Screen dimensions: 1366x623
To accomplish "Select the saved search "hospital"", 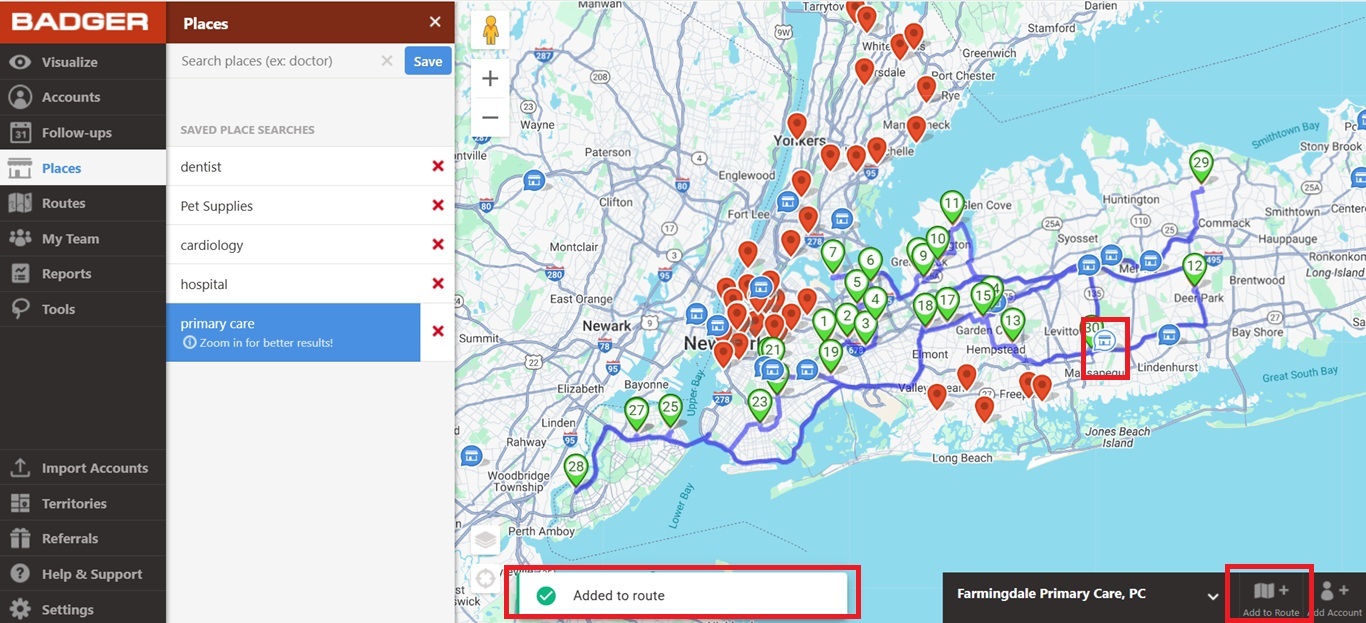I will point(293,284).
